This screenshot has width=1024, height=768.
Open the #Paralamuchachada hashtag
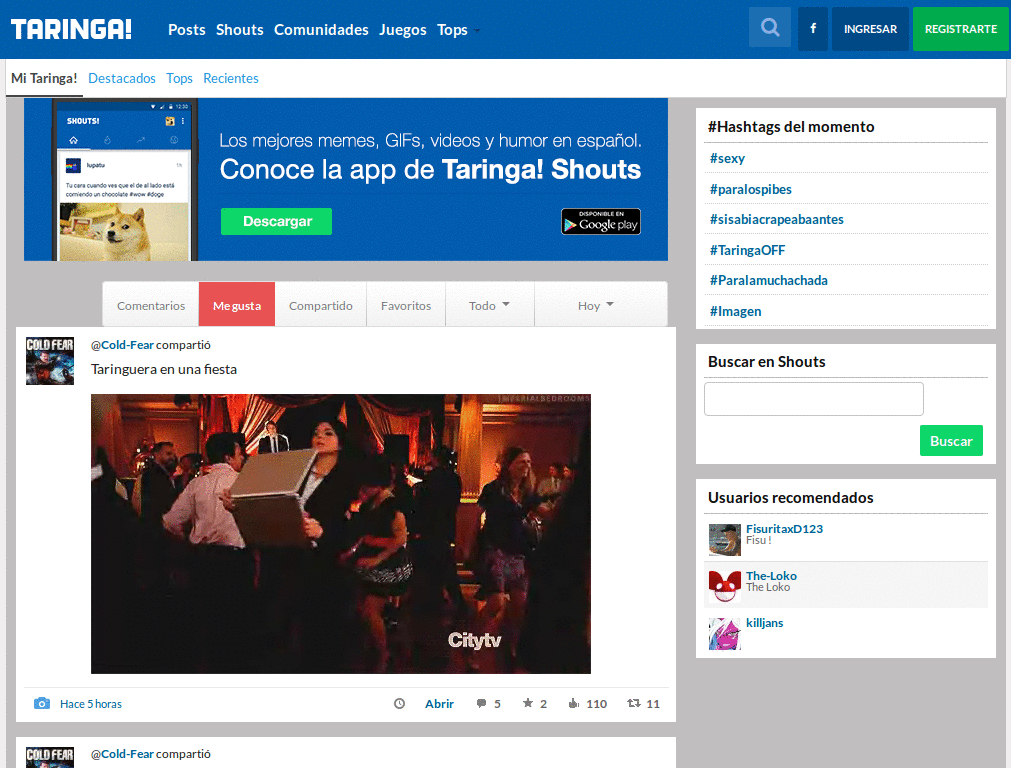[x=769, y=280]
